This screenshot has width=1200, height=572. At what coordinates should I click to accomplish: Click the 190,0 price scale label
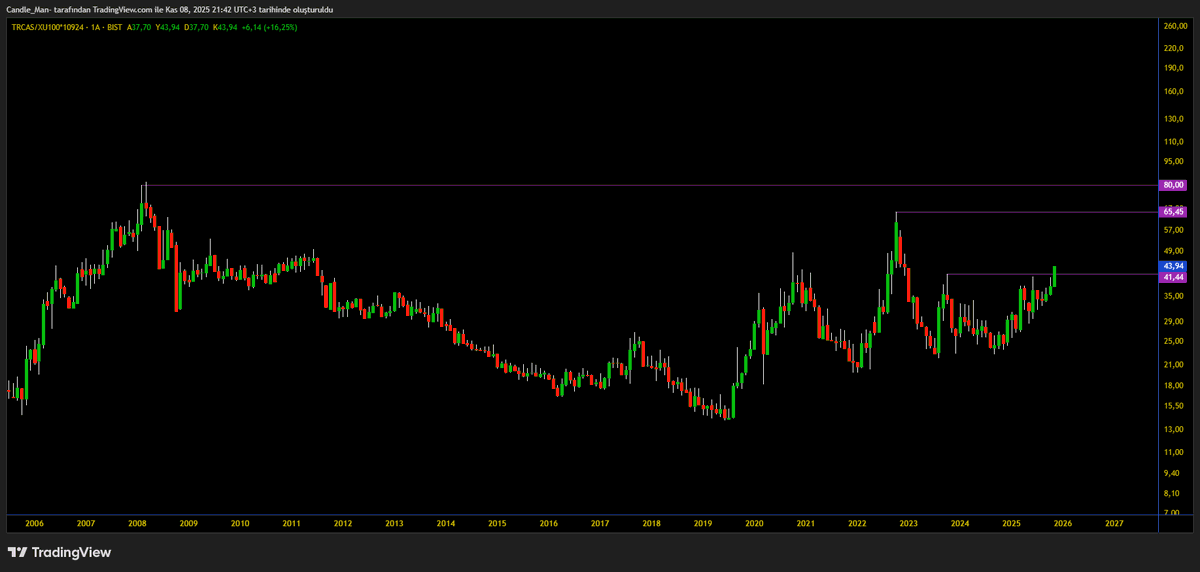tap(1174, 68)
